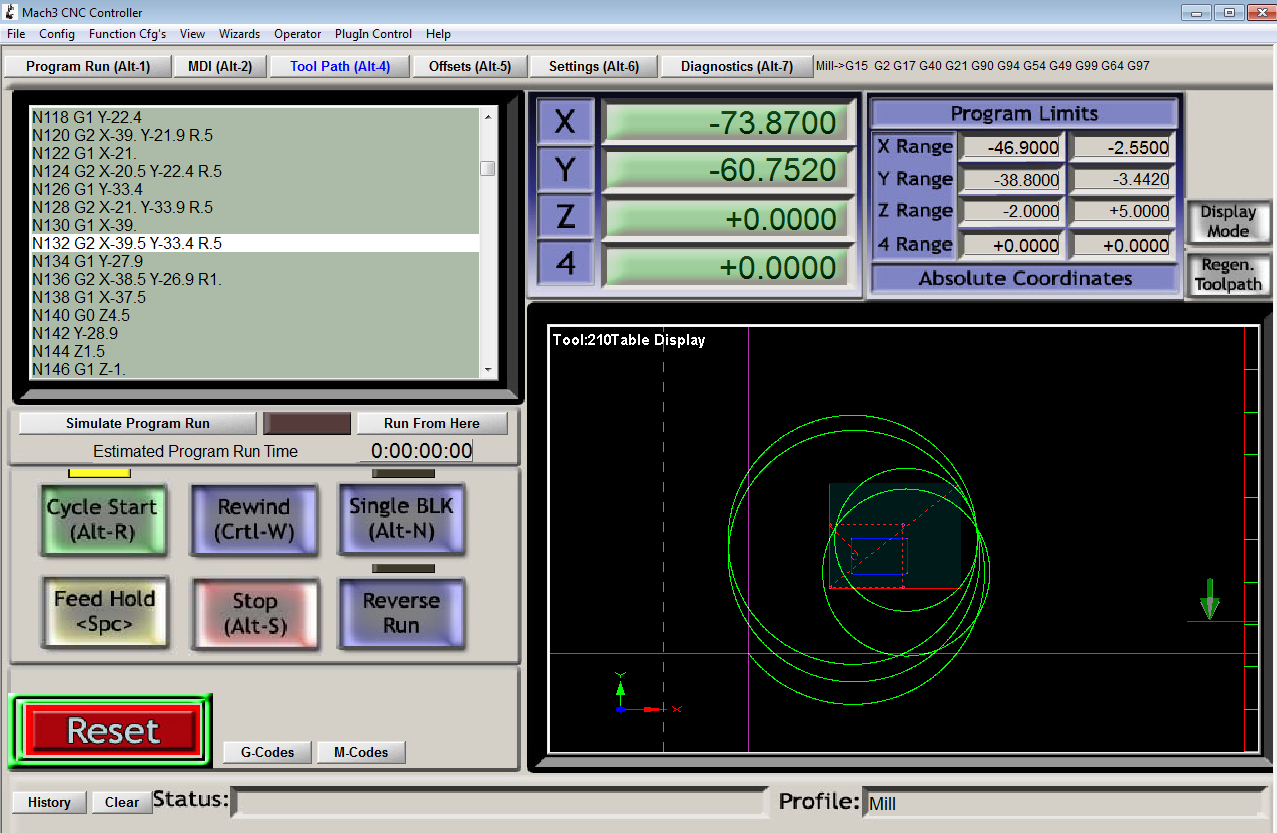Click the simulation progress indicator bar
The image size is (1277, 833).
click(x=307, y=423)
